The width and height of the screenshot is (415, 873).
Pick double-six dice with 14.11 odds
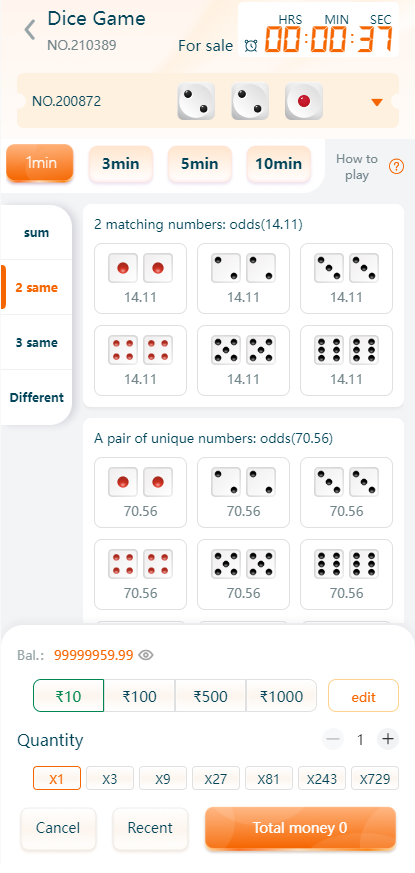346,360
